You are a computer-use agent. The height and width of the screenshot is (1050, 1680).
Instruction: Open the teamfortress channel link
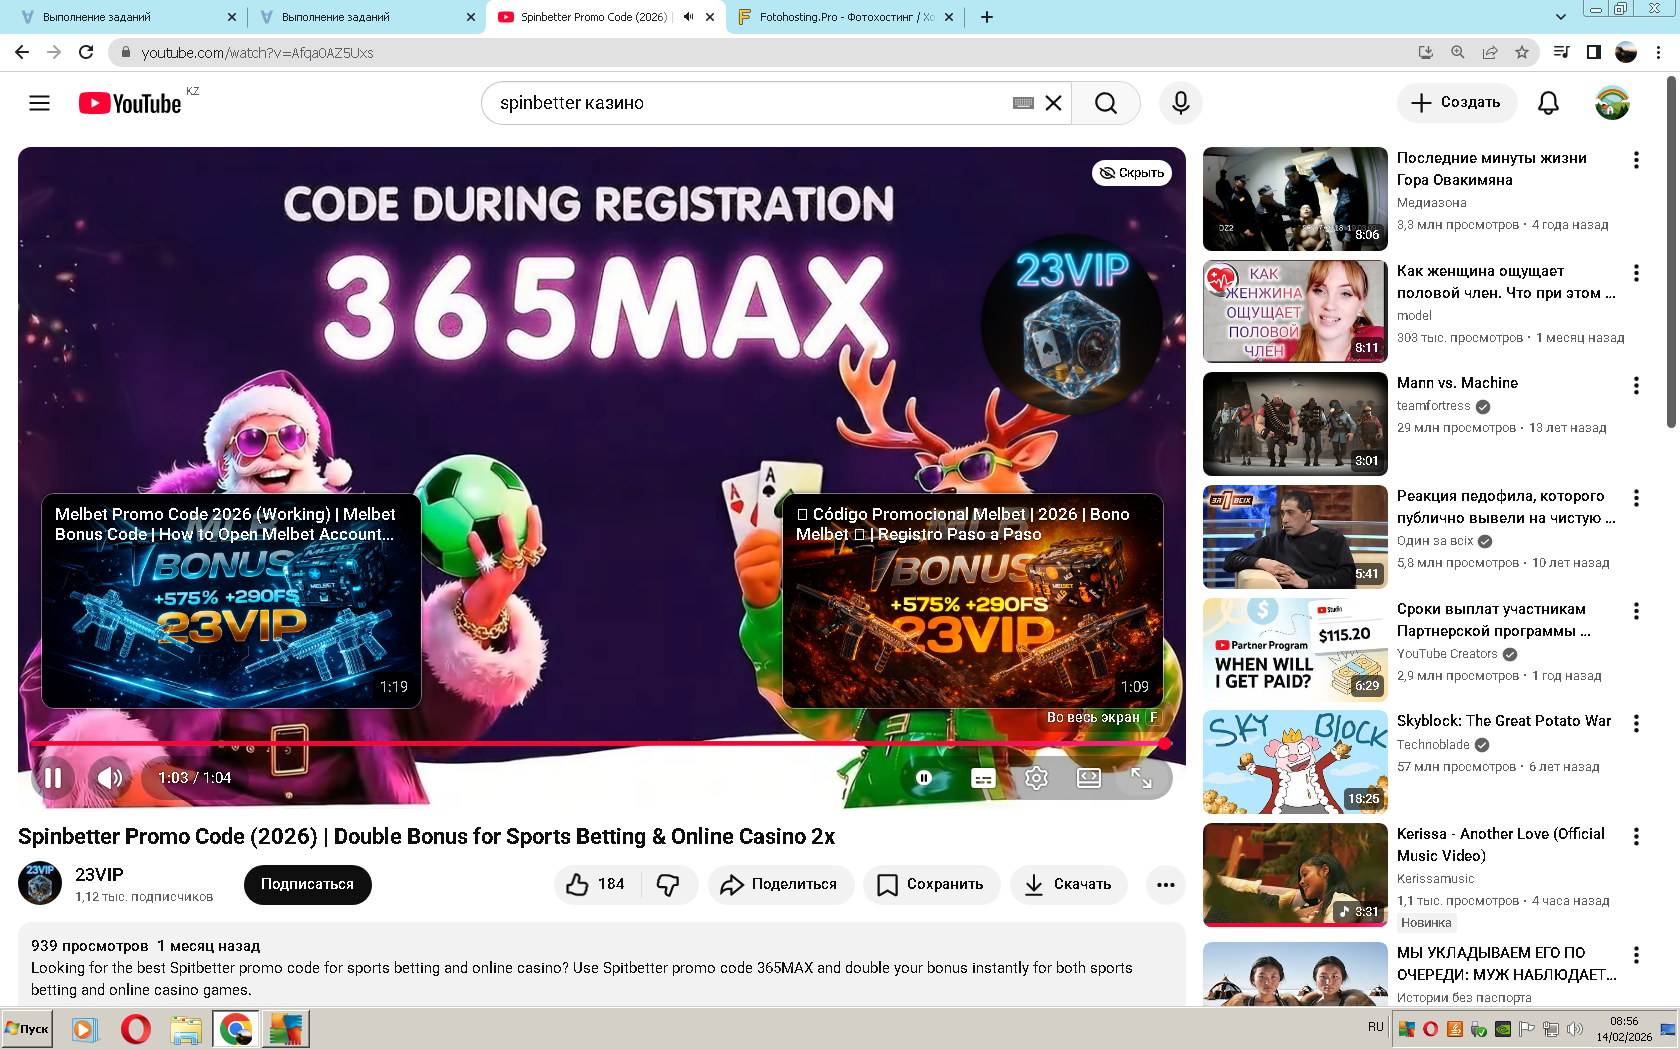1433,406
